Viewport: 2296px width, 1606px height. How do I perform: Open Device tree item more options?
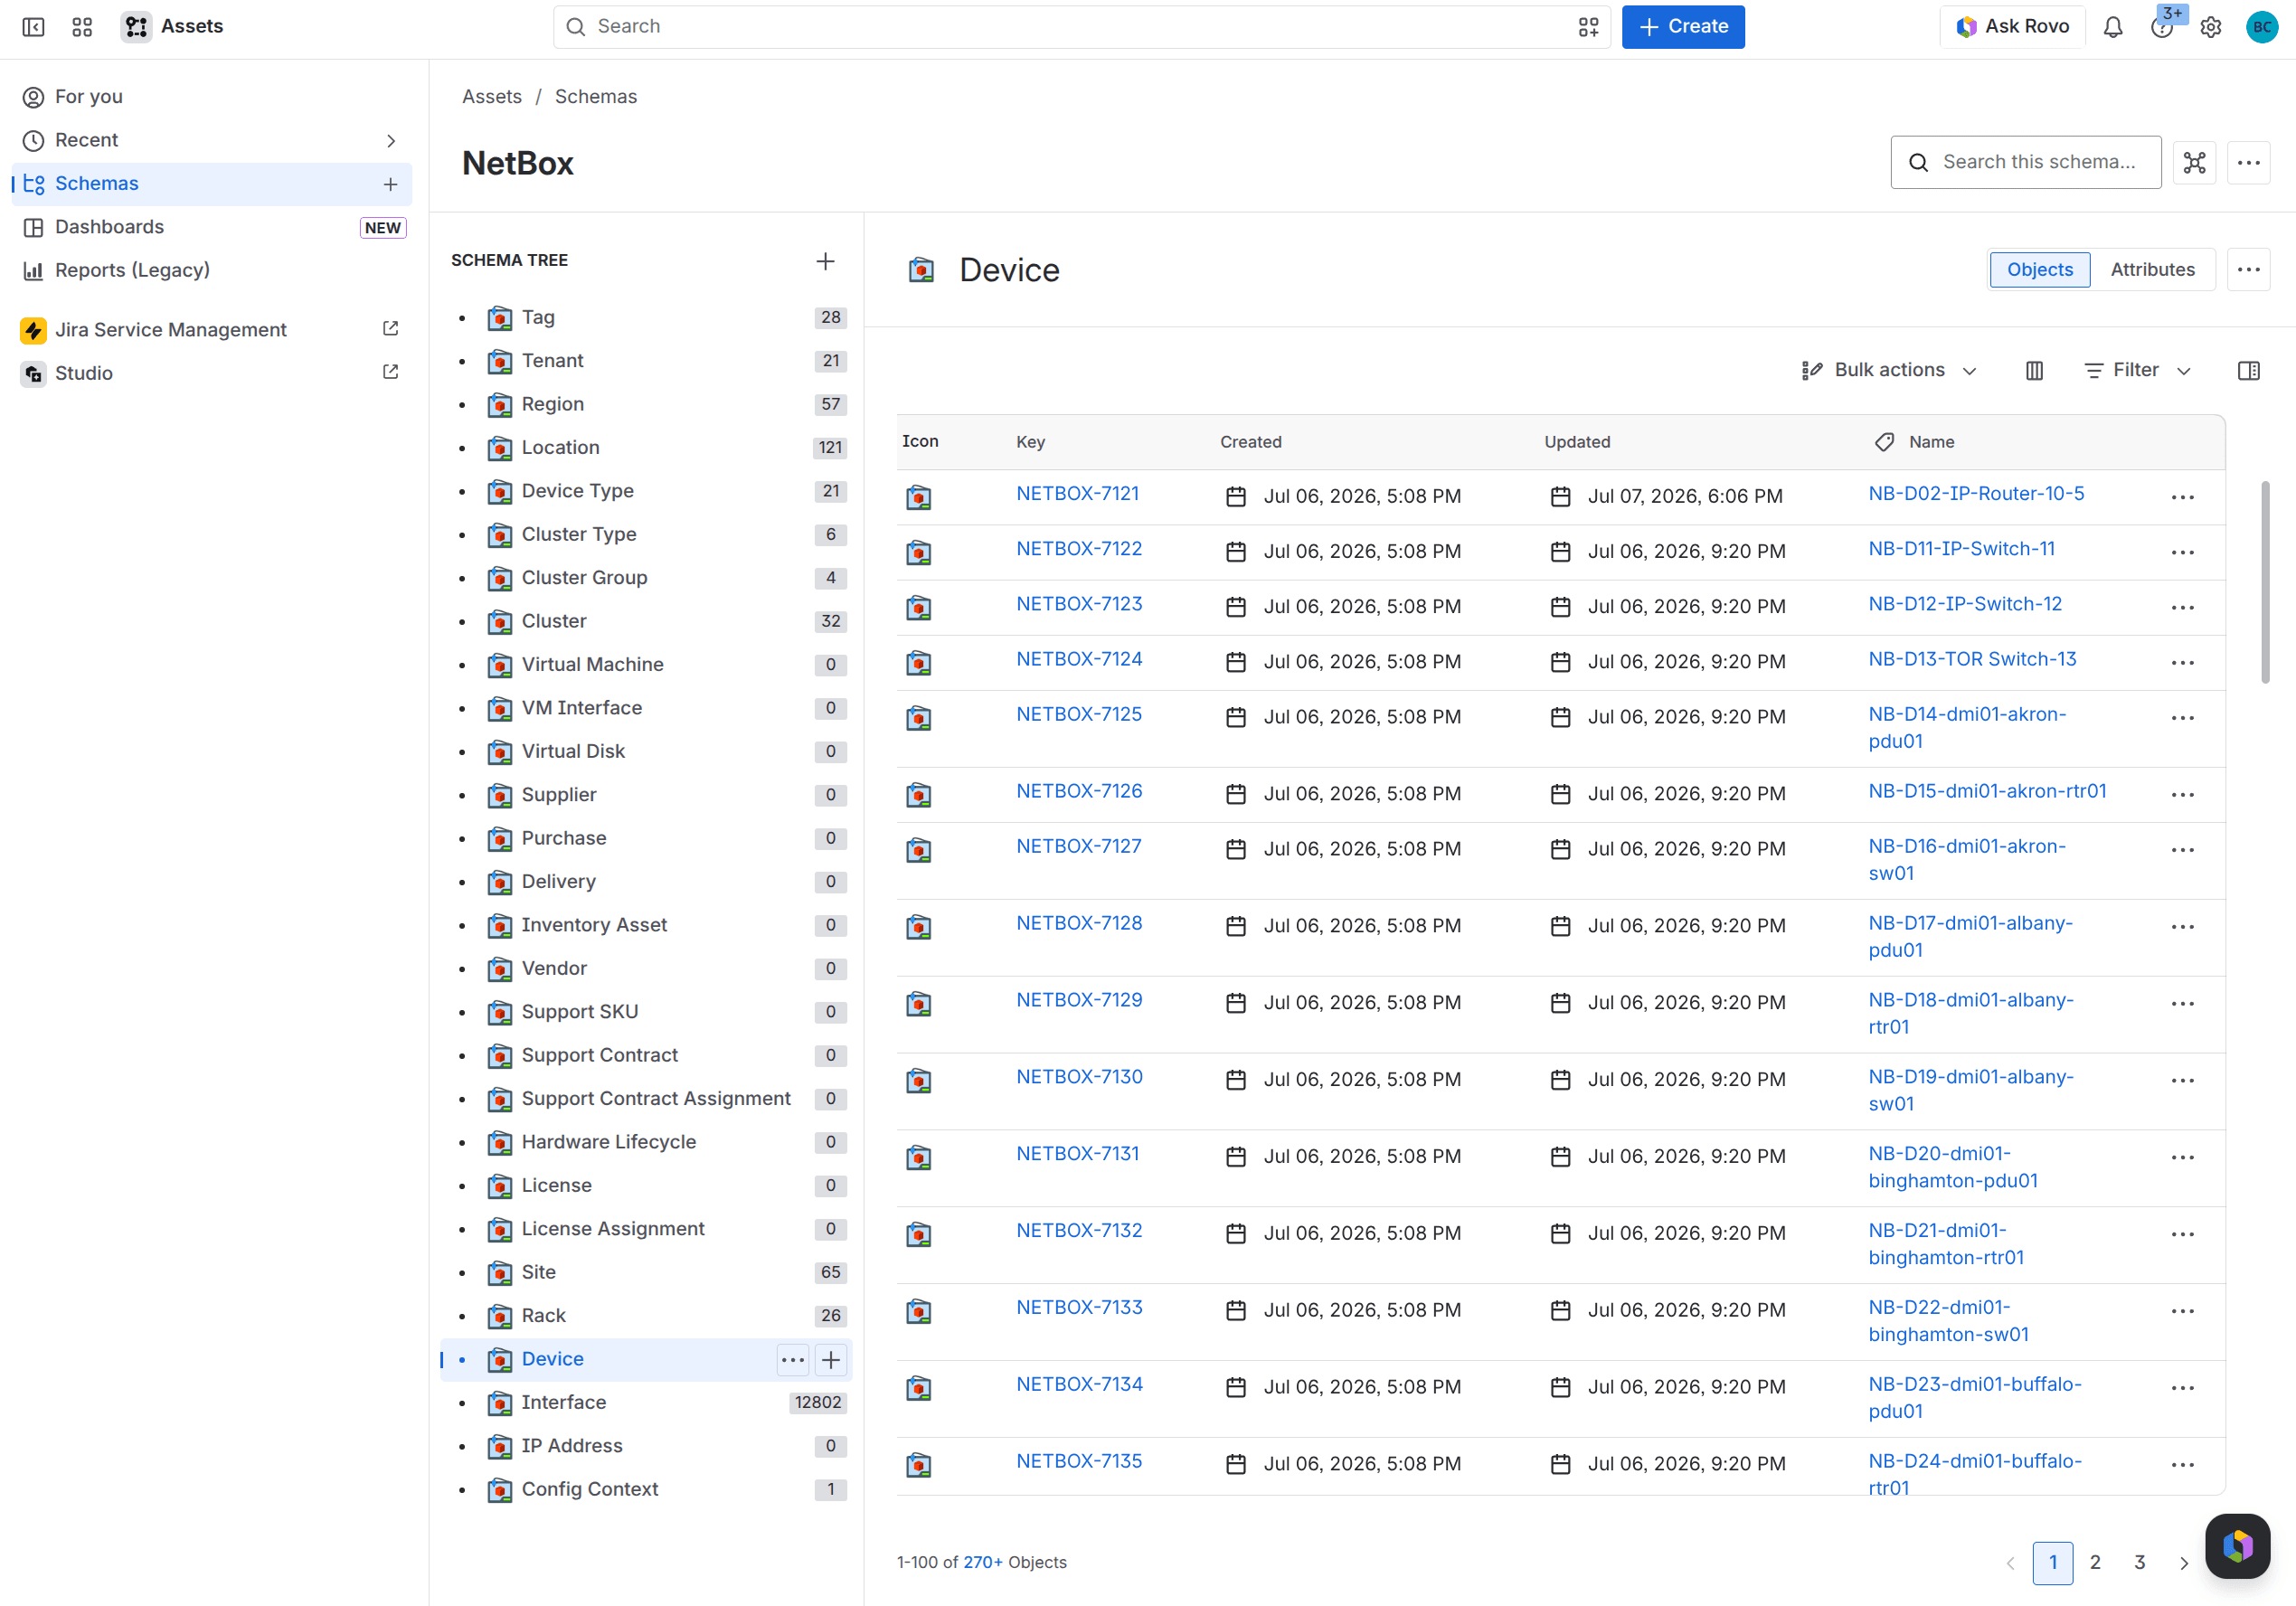[792, 1359]
